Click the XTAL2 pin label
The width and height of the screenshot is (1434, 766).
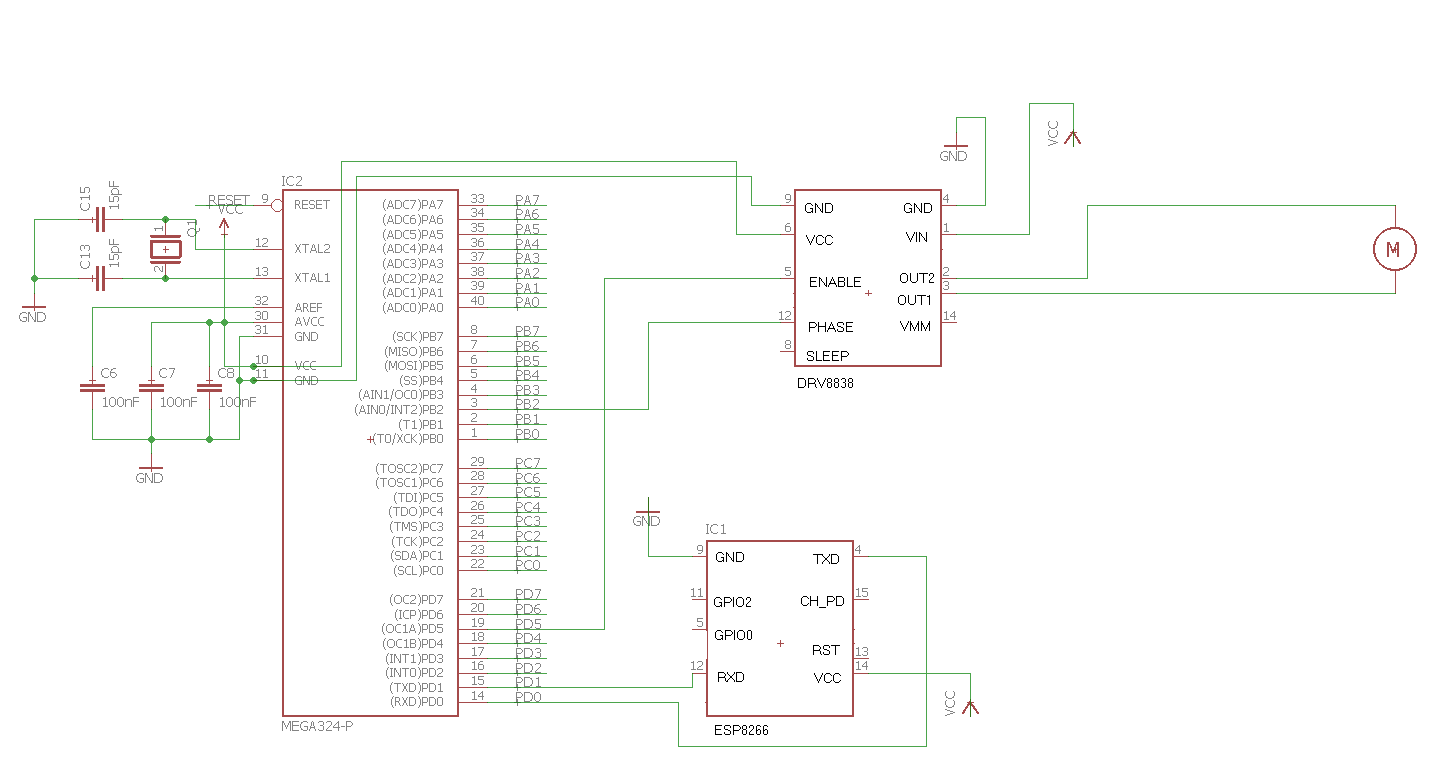pyautogui.click(x=312, y=248)
